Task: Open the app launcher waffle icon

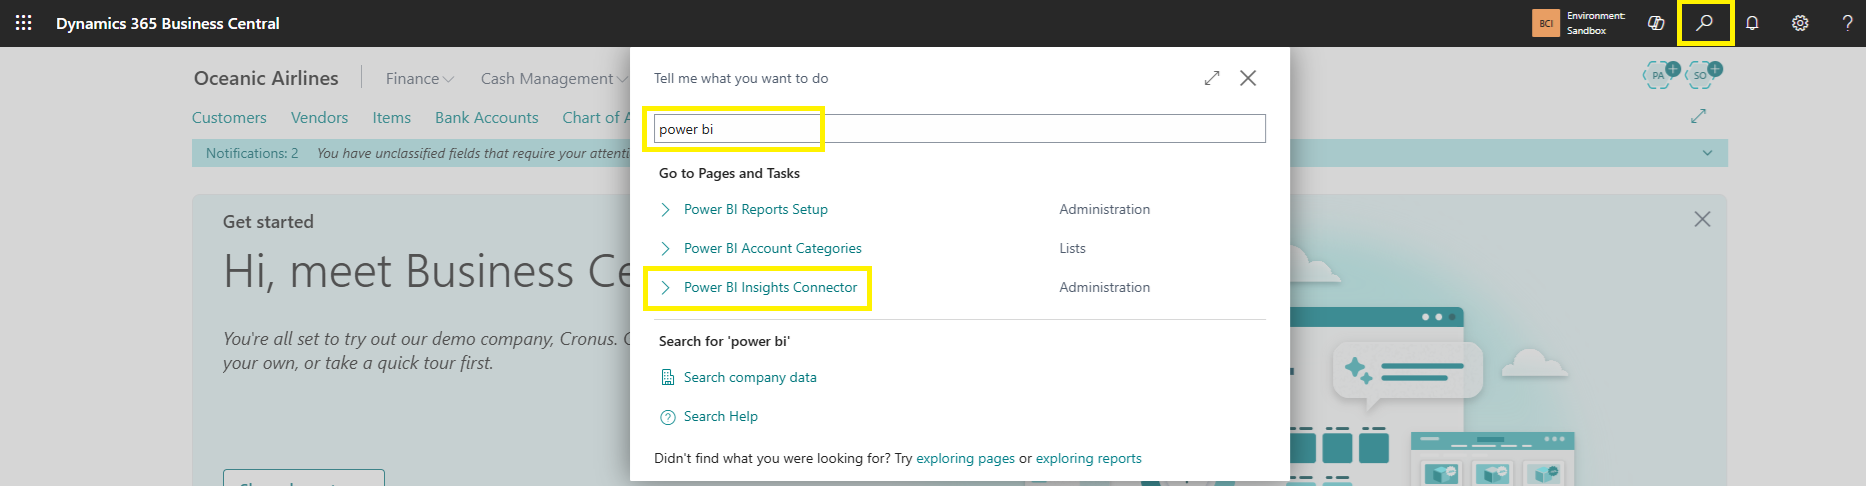Action: [24, 23]
